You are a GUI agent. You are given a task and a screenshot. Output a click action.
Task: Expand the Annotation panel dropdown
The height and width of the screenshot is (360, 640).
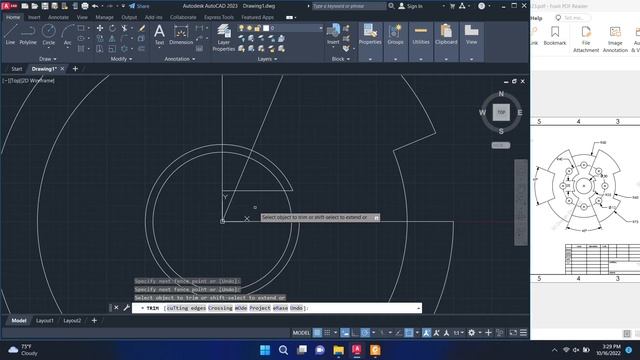180,59
